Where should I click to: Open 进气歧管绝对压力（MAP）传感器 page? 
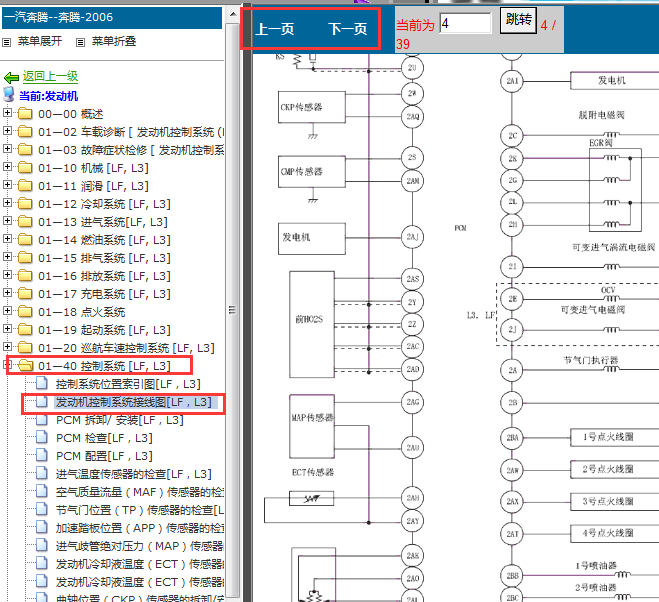click(x=140, y=547)
